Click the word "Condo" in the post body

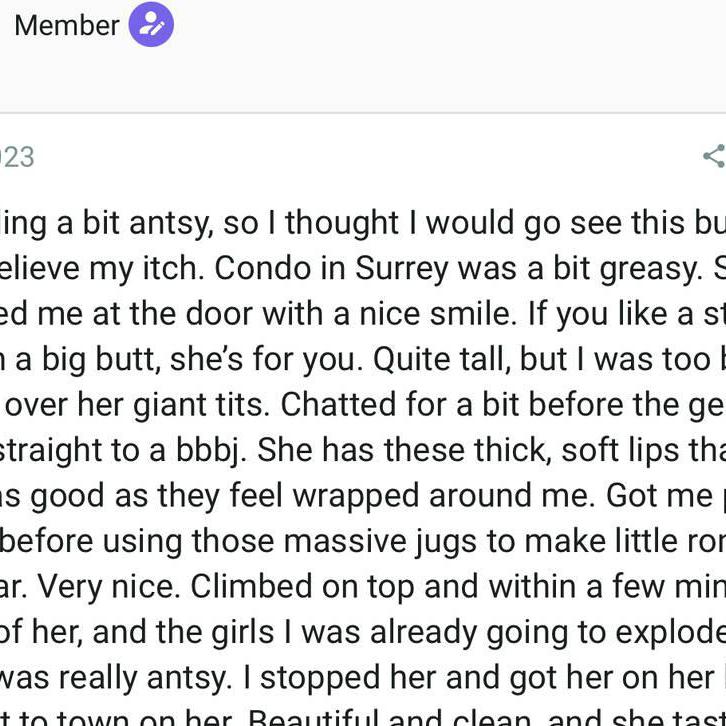point(263,268)
